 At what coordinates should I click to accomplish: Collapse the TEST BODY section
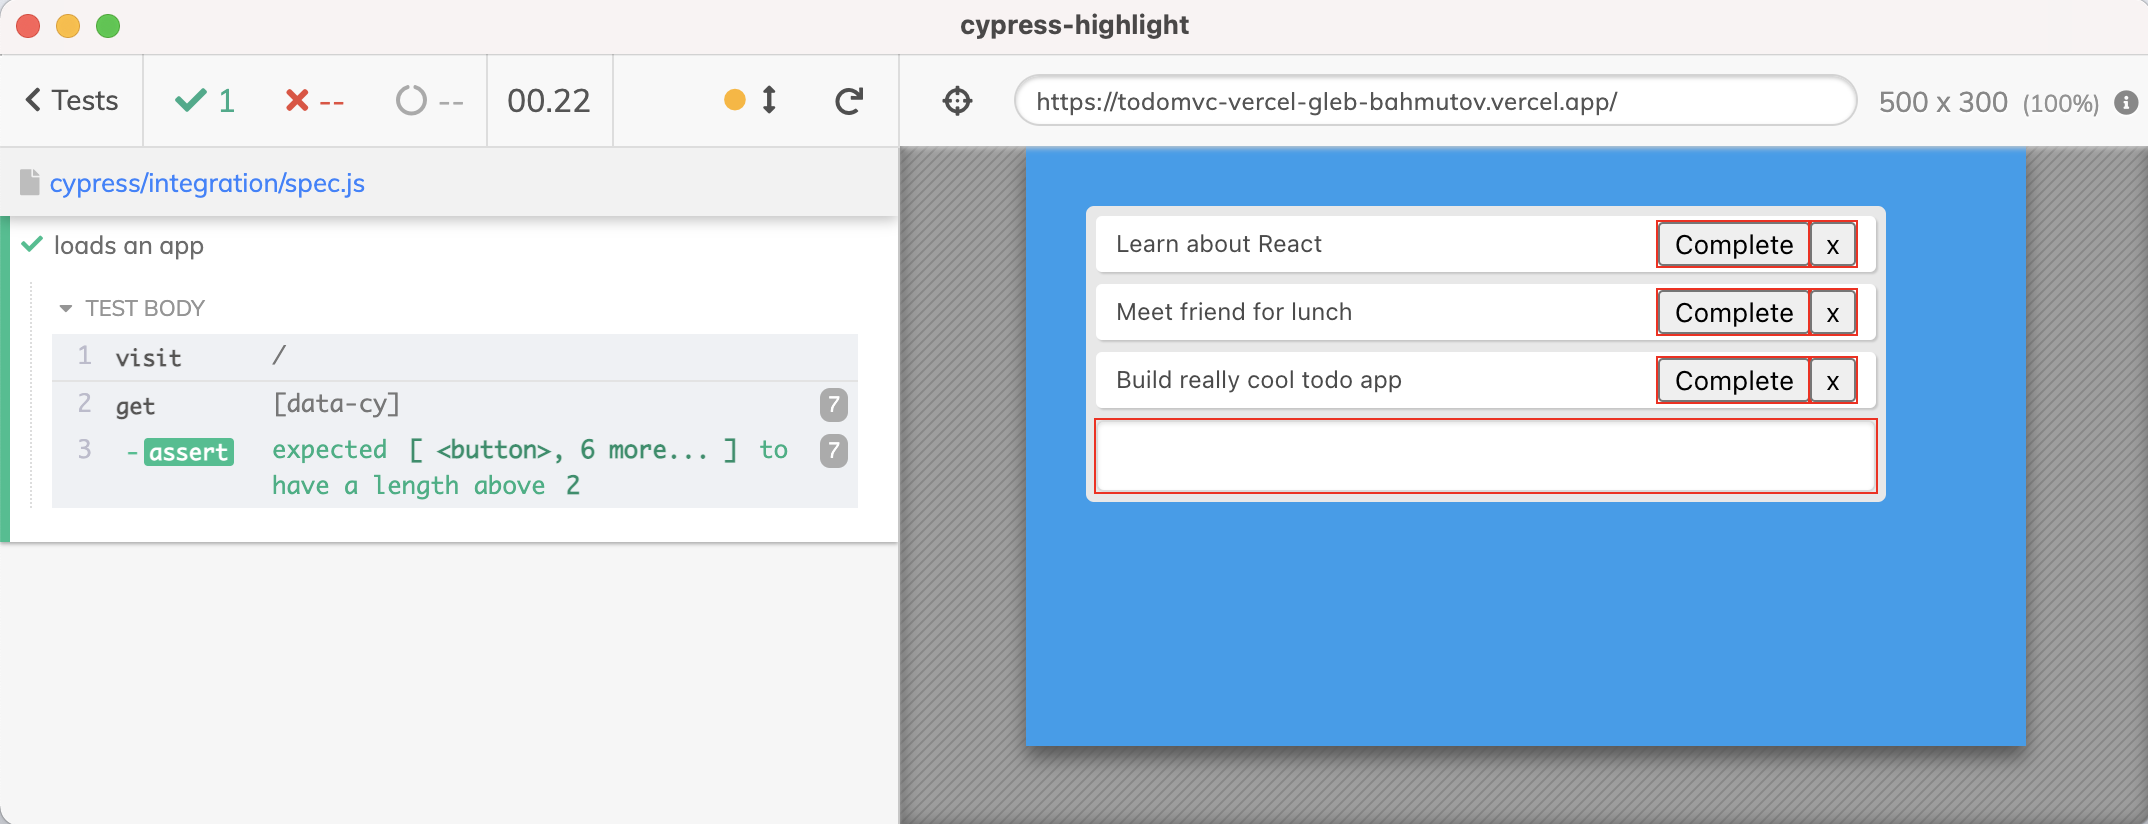pyautogui.click(x=132, y=308)
